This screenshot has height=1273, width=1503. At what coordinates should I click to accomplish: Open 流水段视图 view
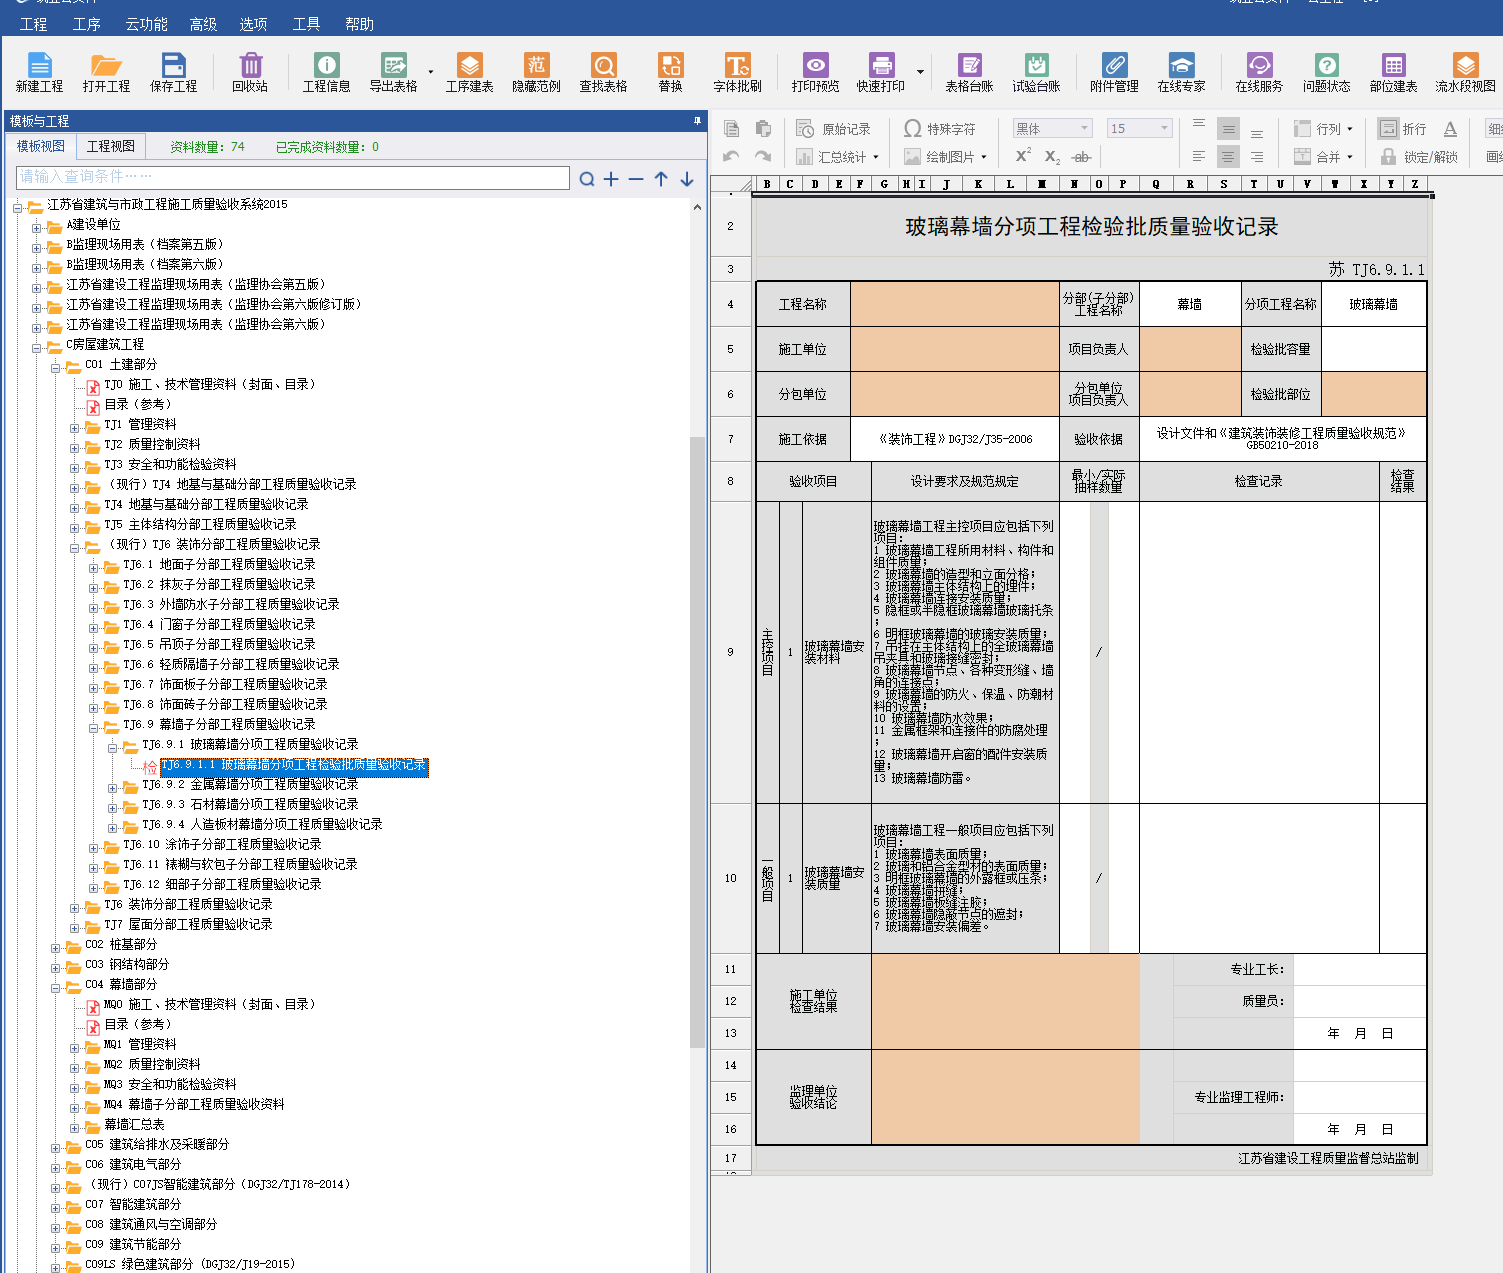pyautogui.click(x=1465, y=72)
